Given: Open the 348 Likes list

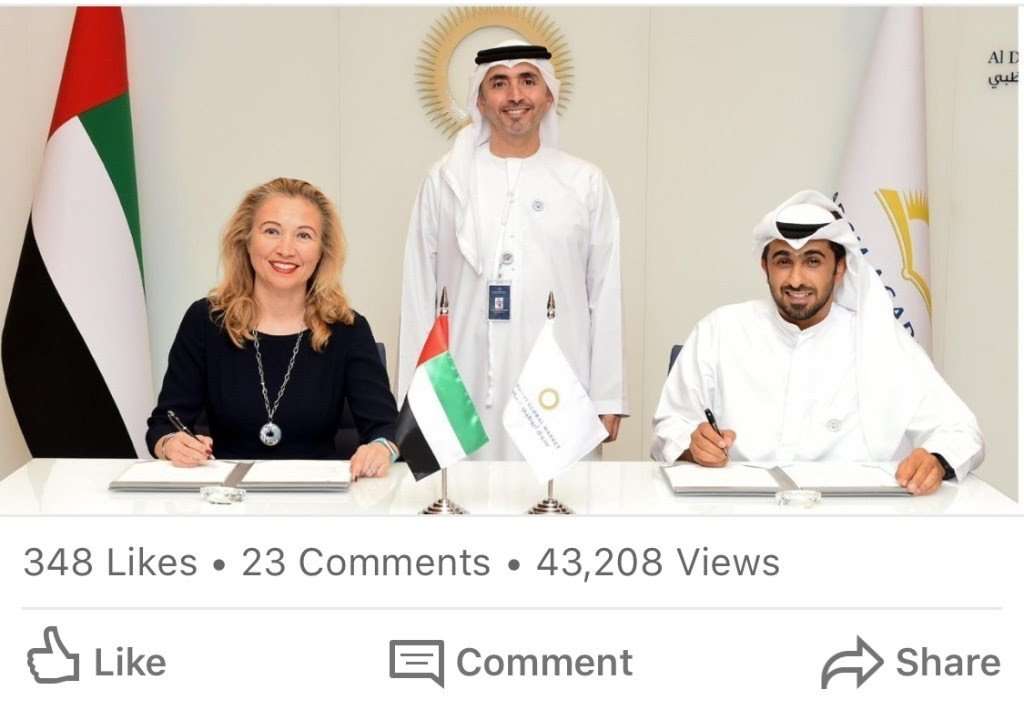Looking at the screenshot, I should (110, 562).
